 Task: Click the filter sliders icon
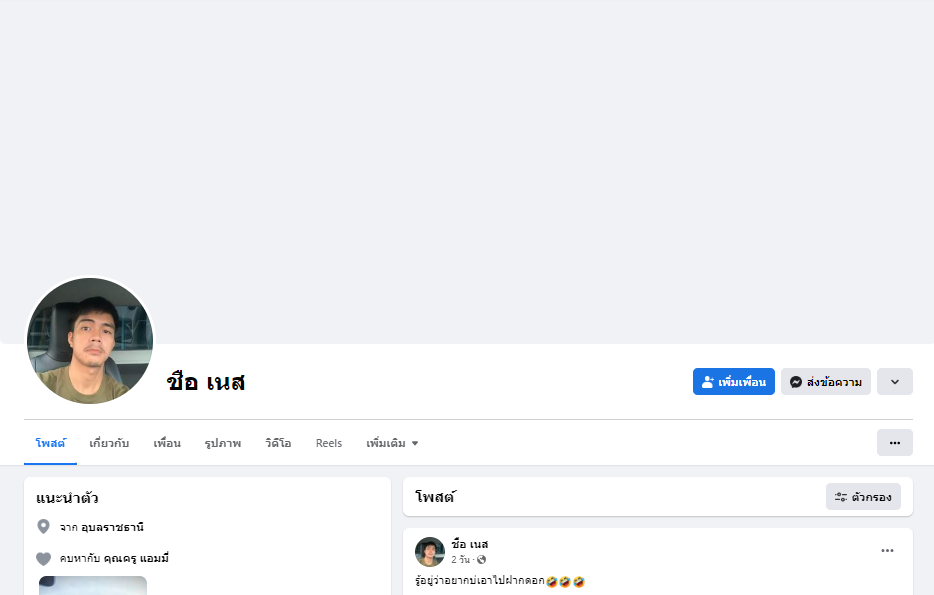coord(840,497)
